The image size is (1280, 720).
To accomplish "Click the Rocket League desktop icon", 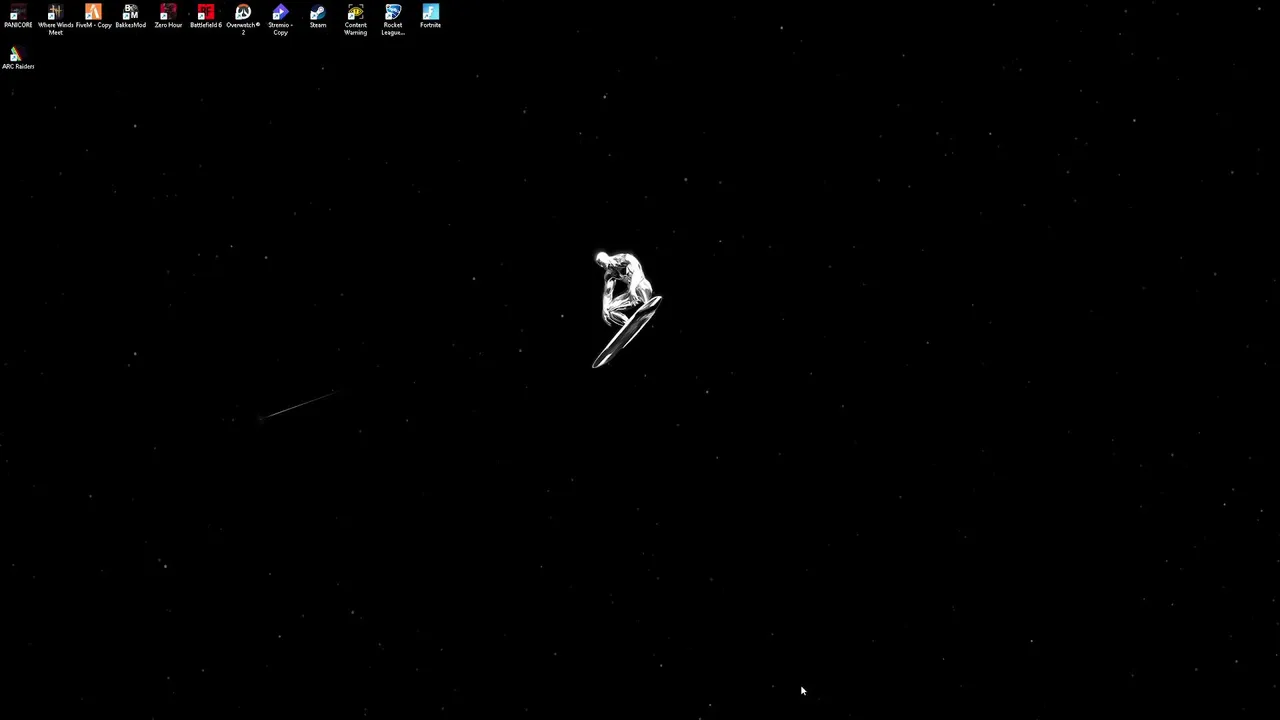I will 393,20.
